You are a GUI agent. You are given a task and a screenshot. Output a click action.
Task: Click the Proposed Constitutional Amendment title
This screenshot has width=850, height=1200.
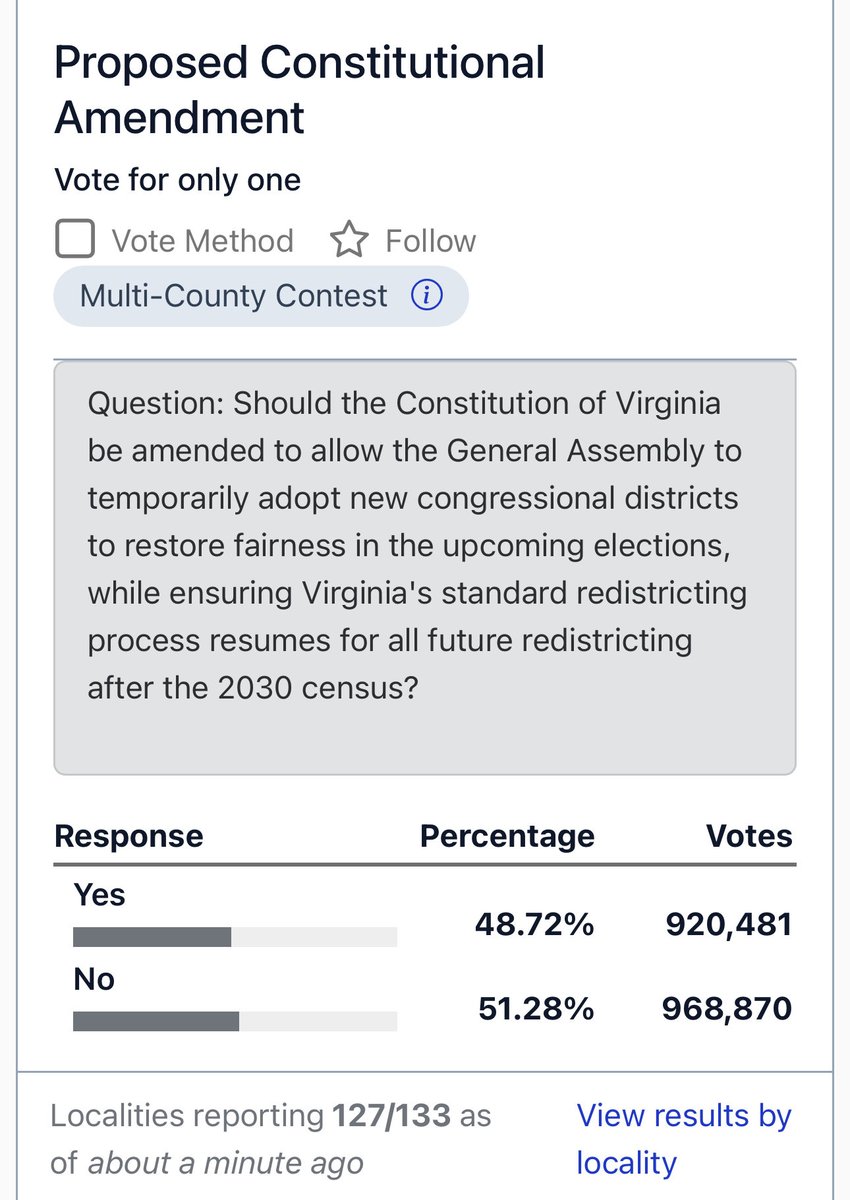[x=299, y=90]
